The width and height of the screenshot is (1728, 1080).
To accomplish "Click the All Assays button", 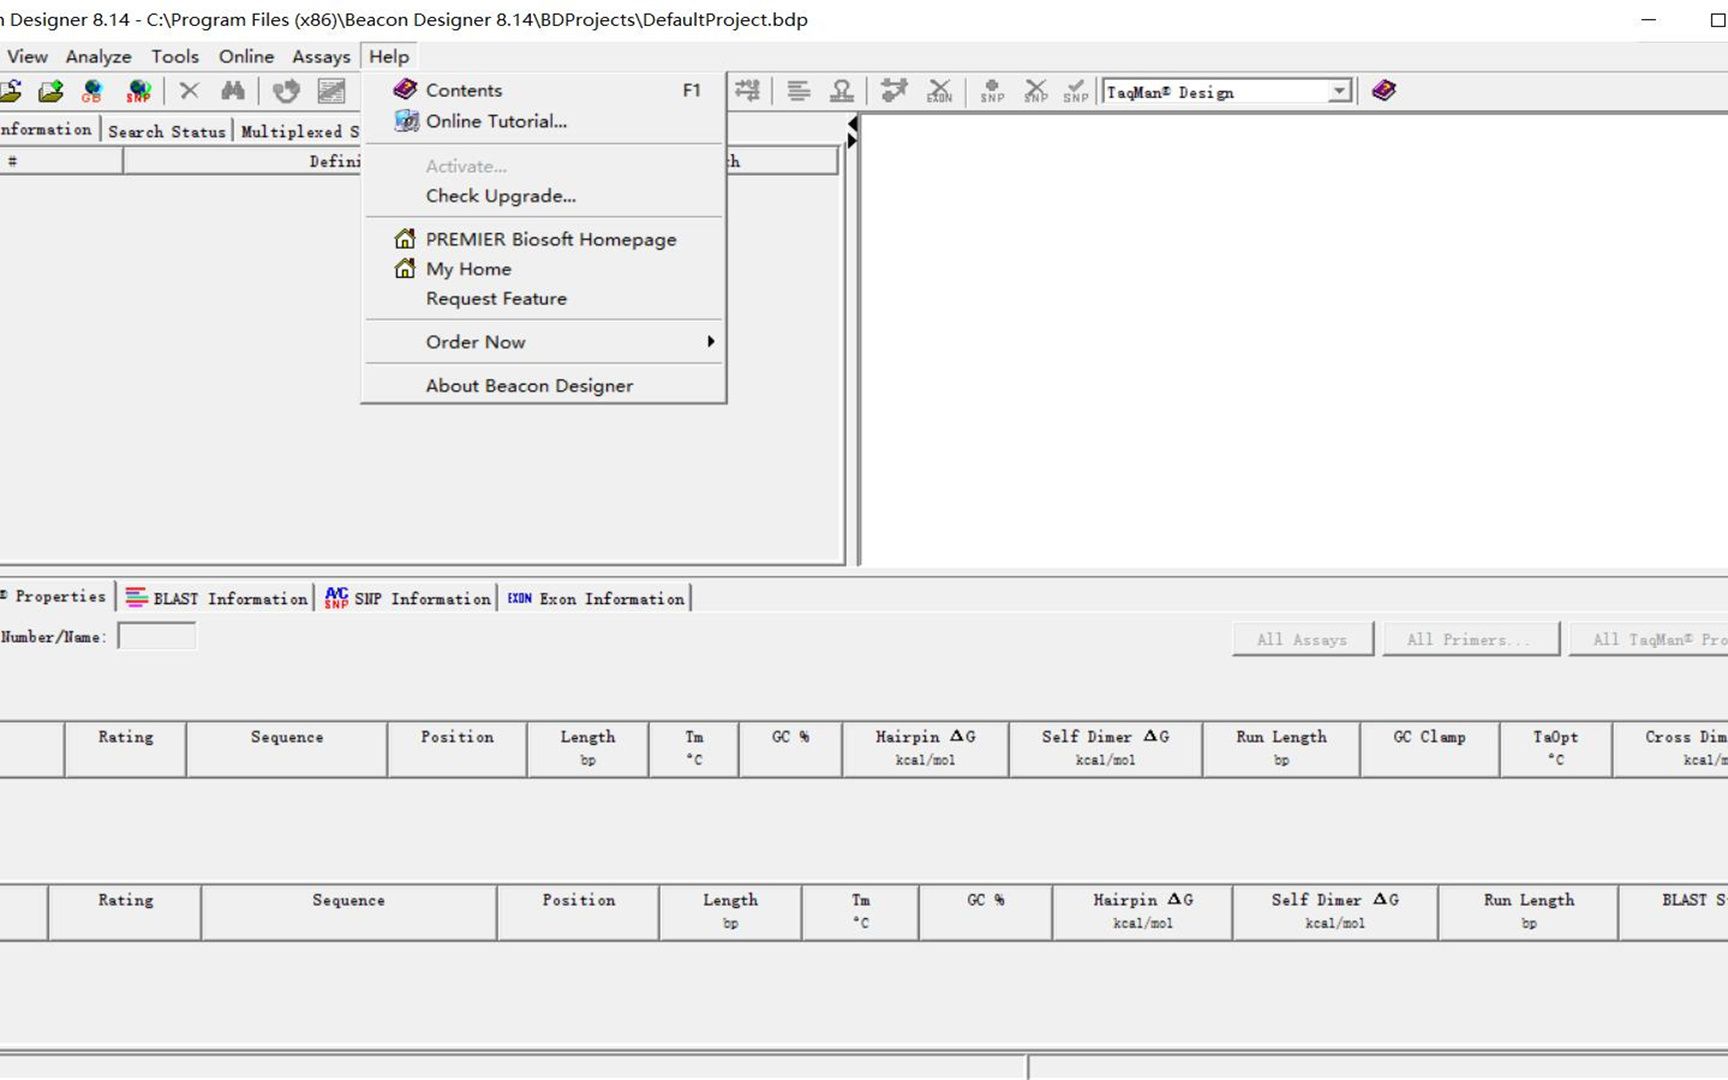I will [x=1302, y=640].
